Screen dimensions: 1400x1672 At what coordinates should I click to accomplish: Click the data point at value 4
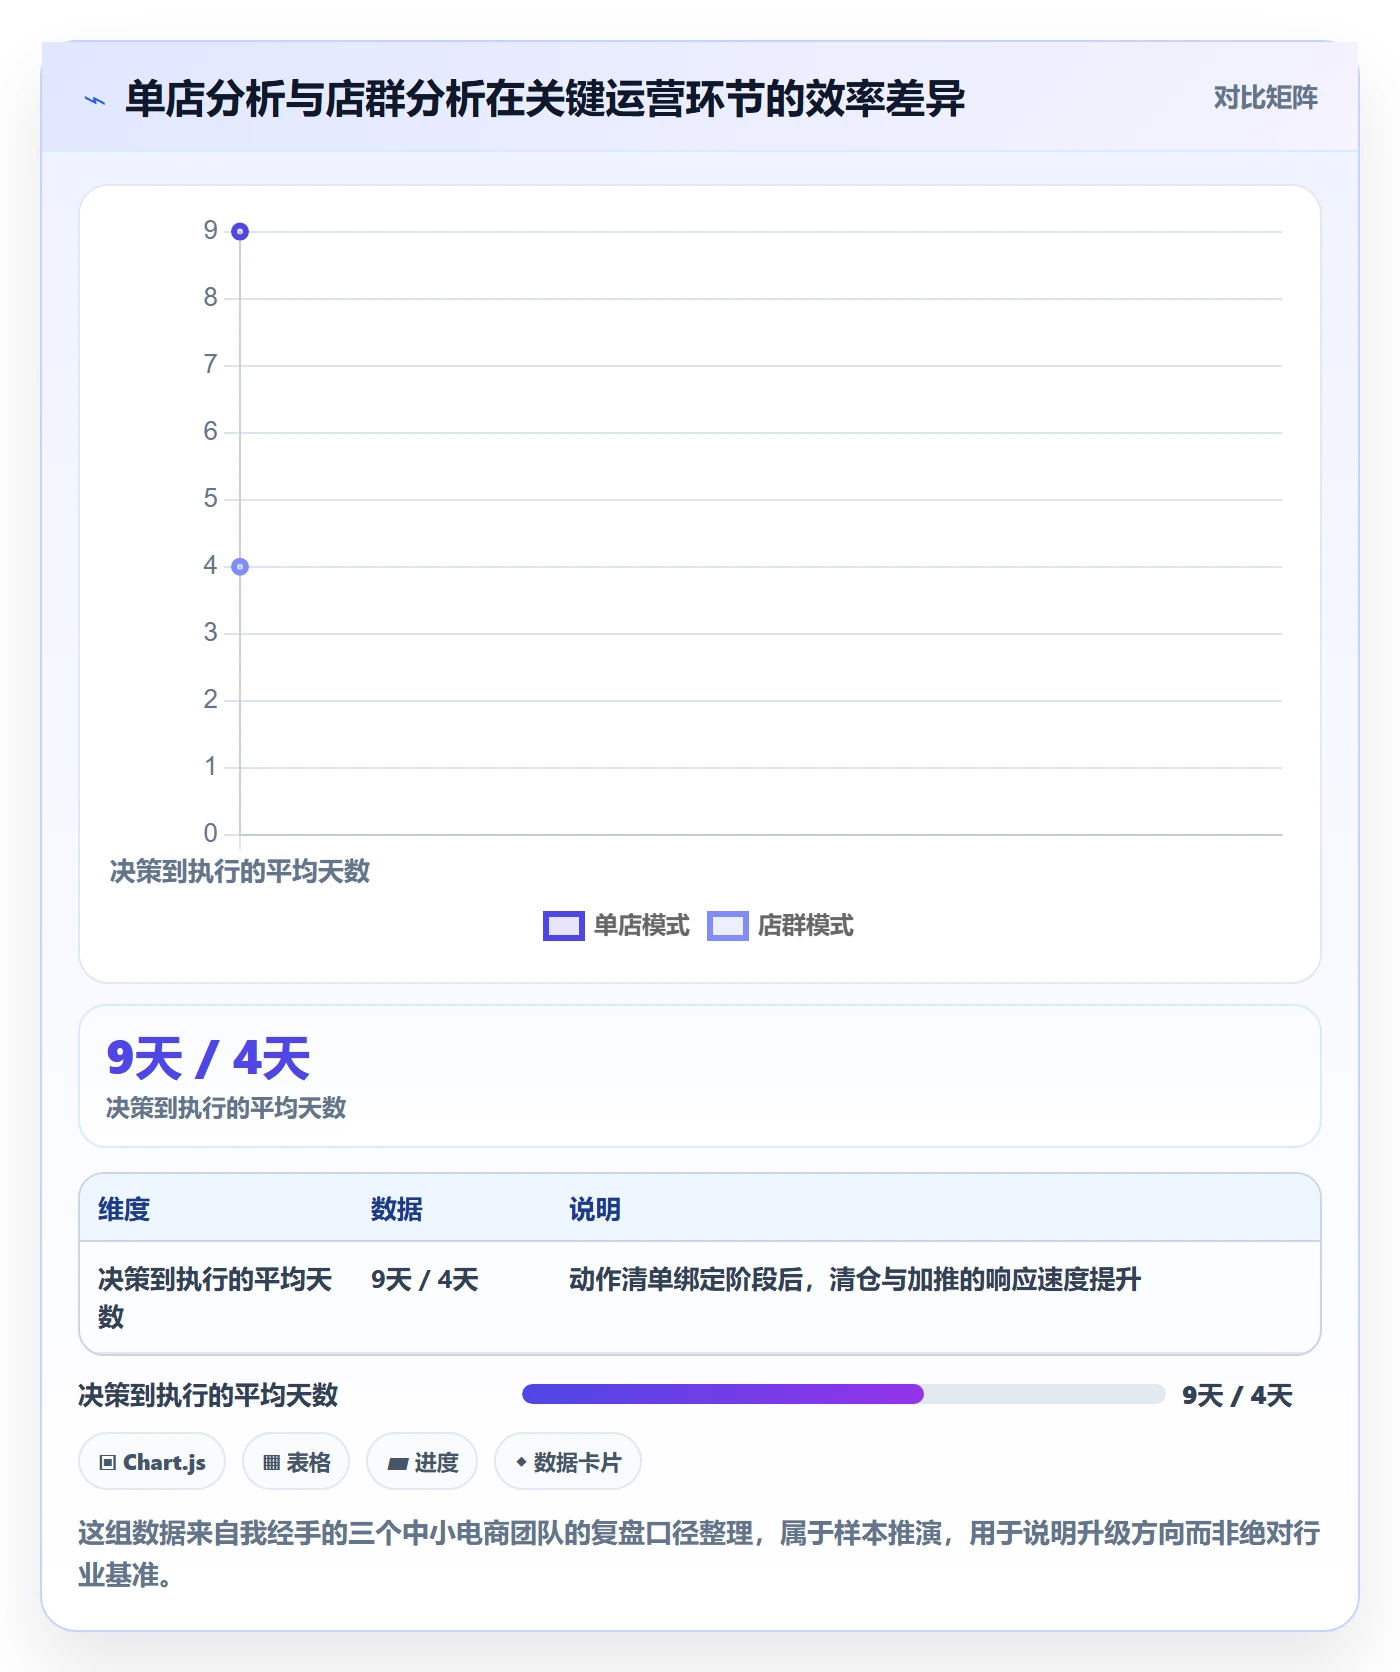click(240, 567)
